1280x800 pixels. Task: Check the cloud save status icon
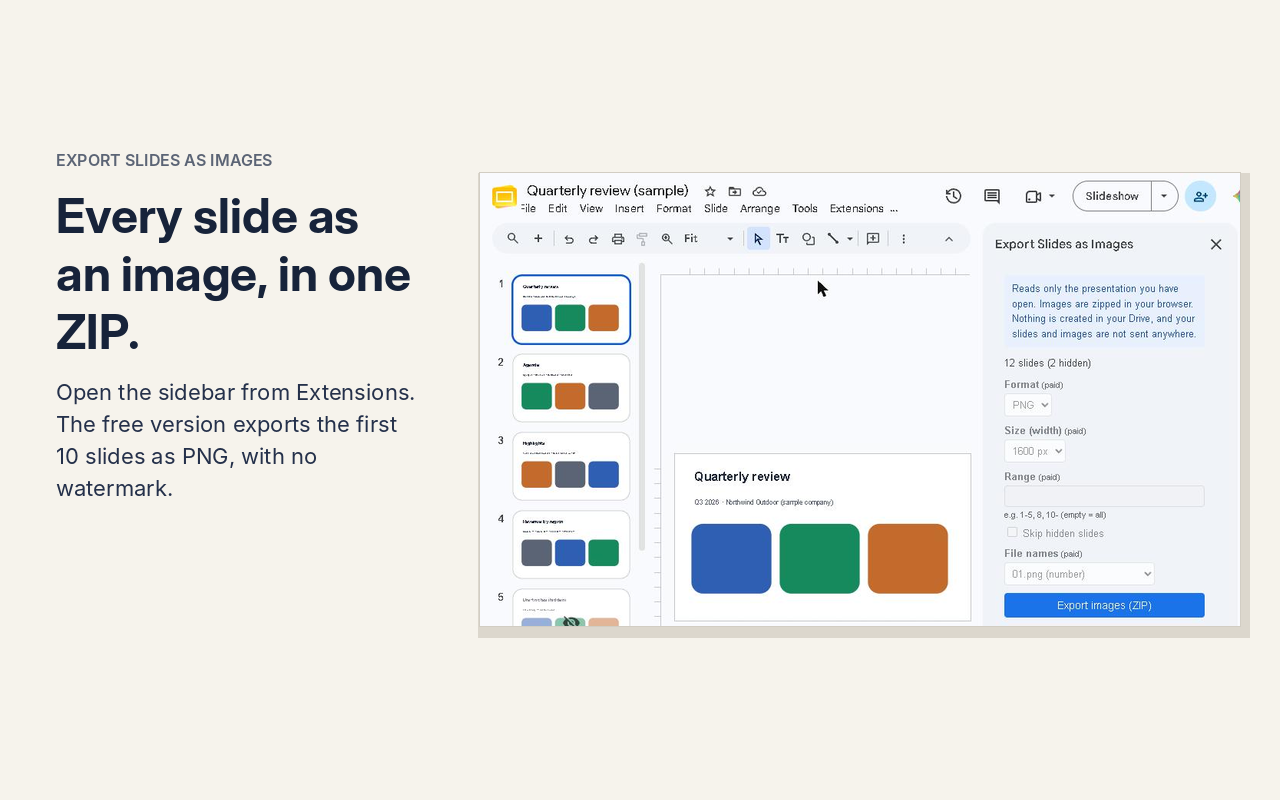point(759,191)
